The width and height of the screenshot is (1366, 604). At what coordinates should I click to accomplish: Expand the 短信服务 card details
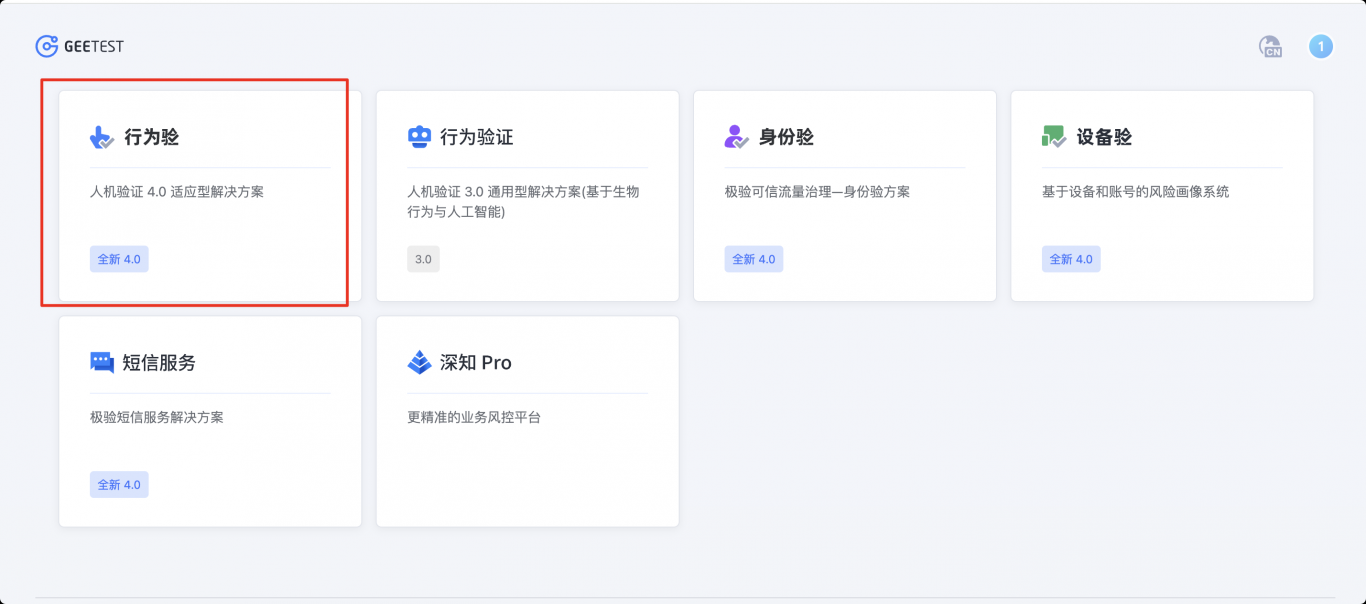point(210,420)
